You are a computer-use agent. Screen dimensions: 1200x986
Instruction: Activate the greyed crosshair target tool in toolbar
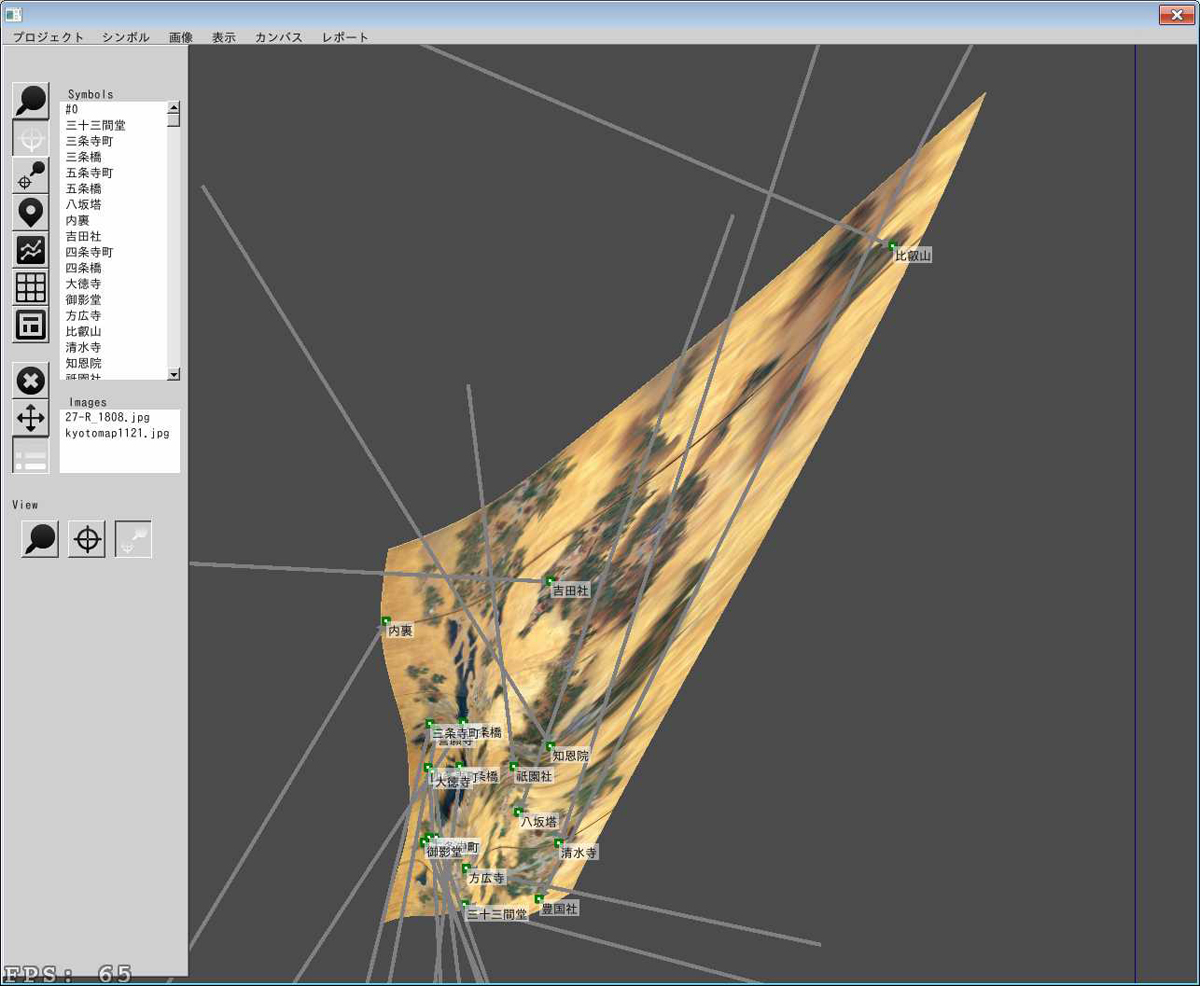coord(31,138)
